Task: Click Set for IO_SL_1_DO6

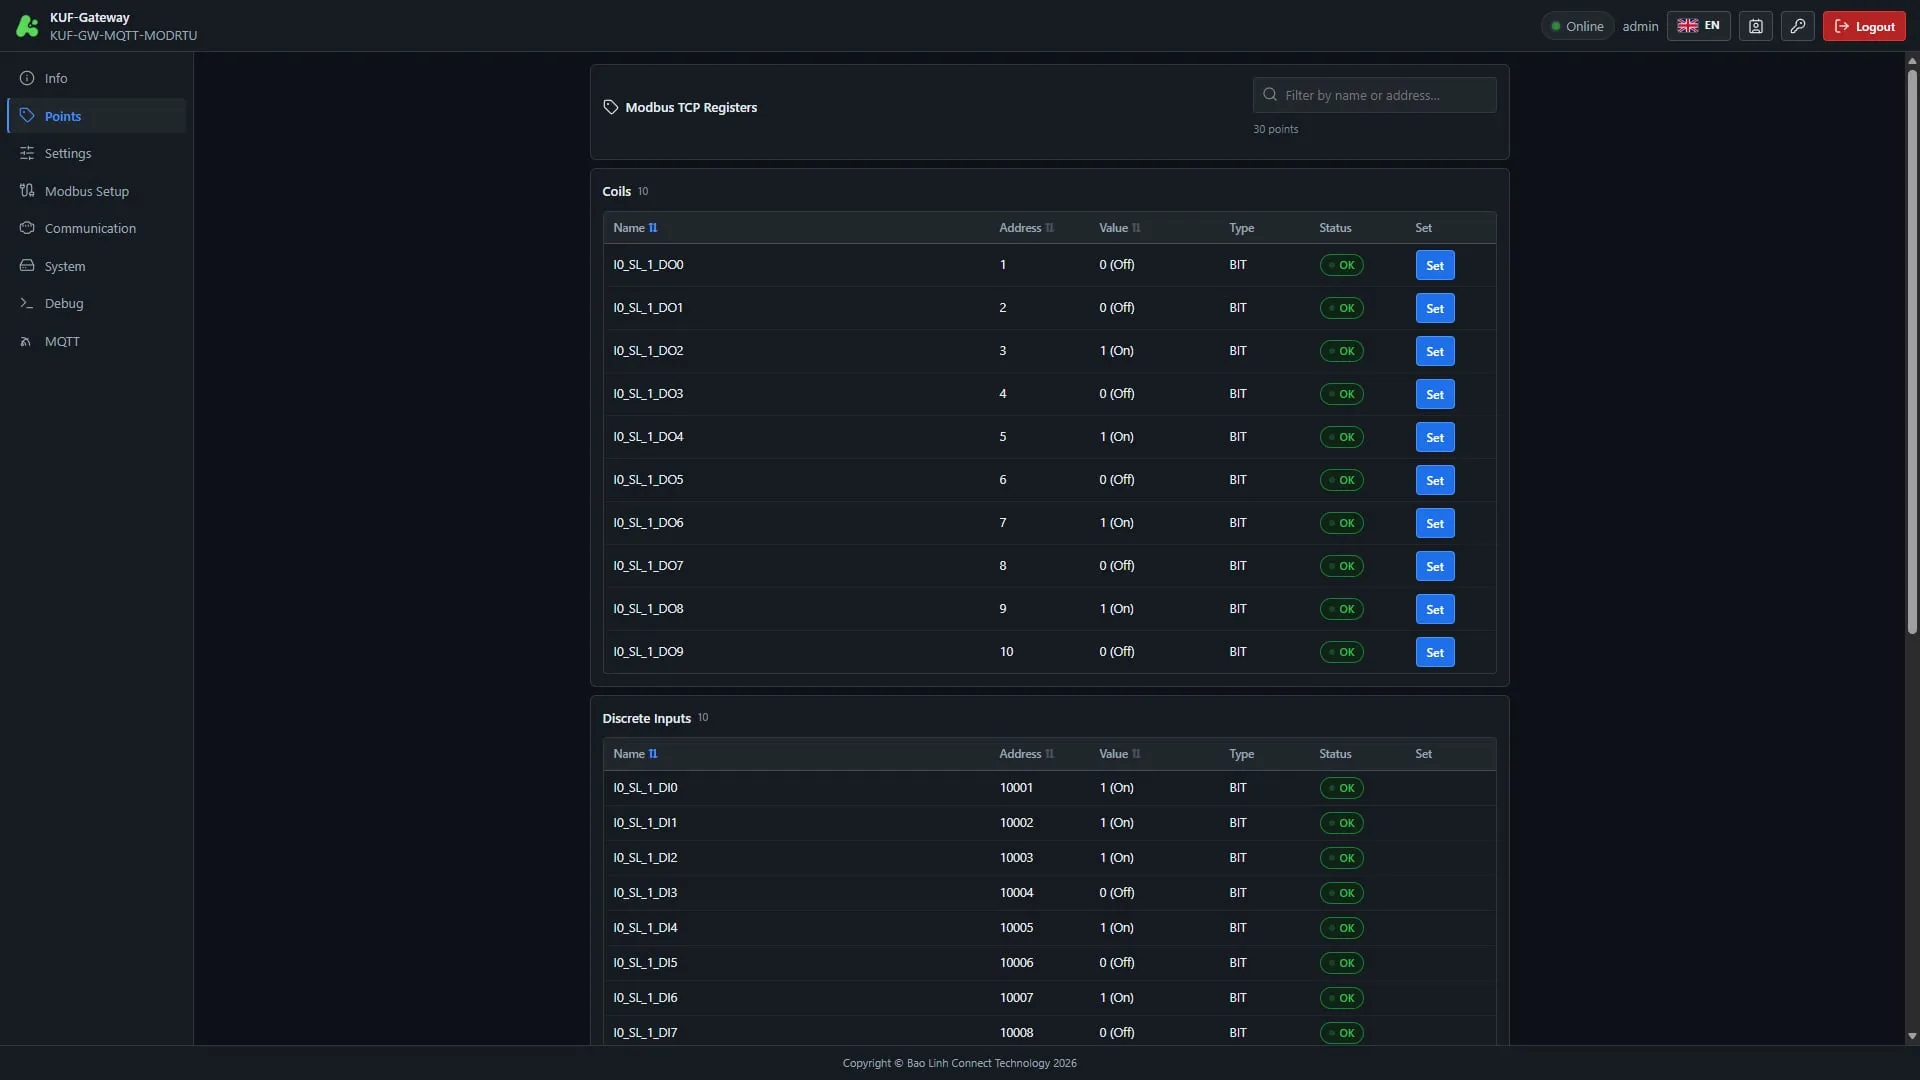Action: point(1435,523)
